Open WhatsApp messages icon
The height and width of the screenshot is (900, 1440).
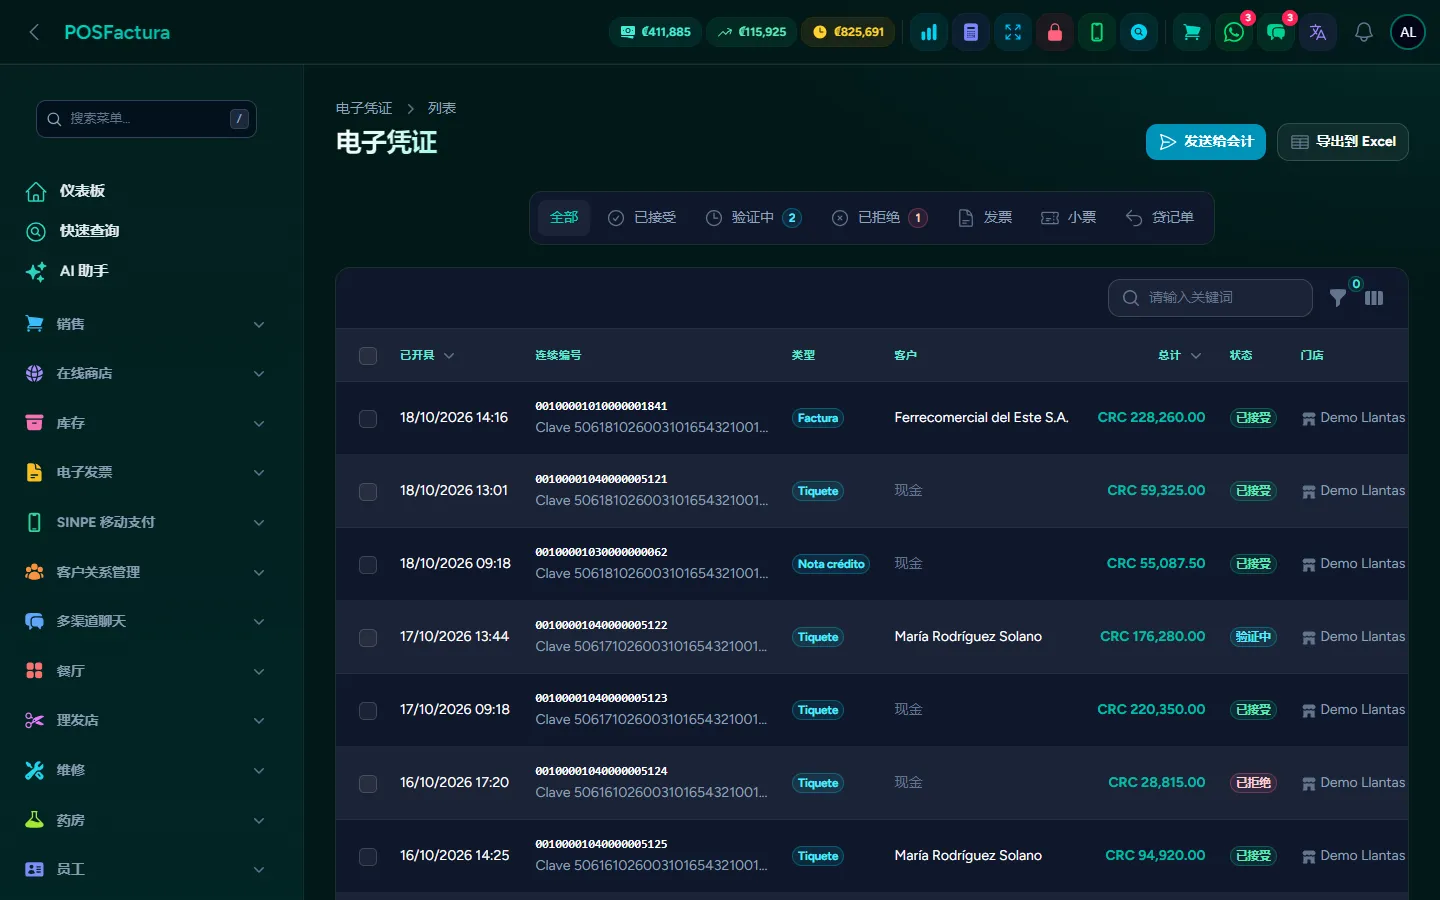(x=1234, y=32)
